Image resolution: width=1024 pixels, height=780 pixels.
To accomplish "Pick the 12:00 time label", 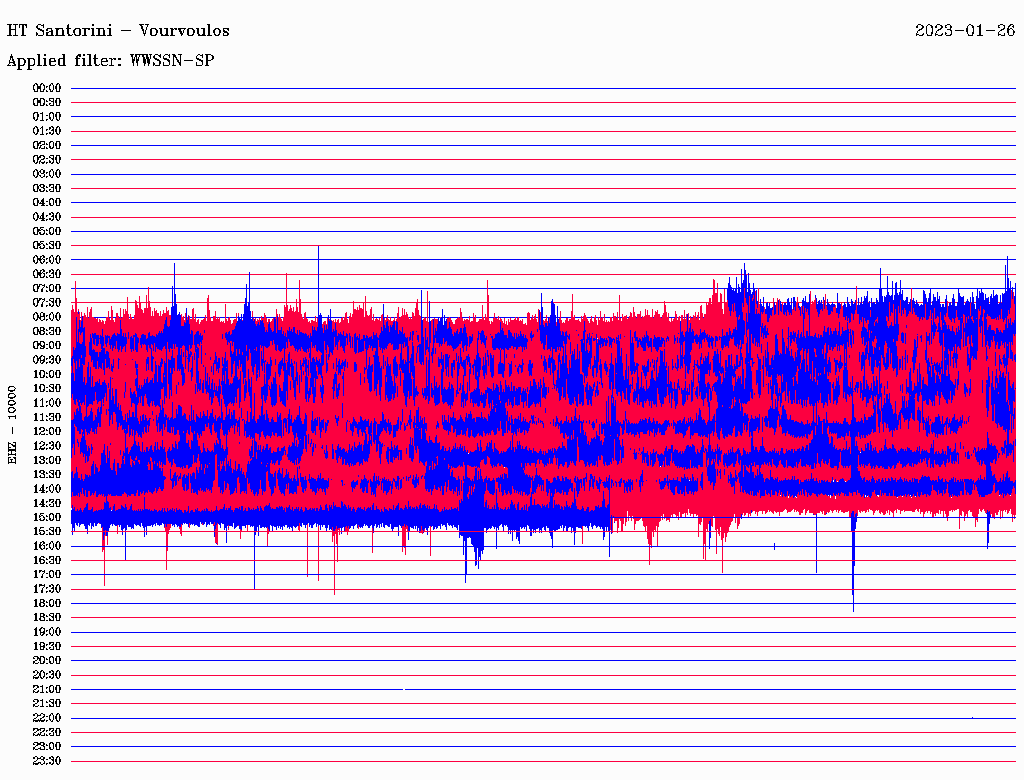I will [47, 432].
